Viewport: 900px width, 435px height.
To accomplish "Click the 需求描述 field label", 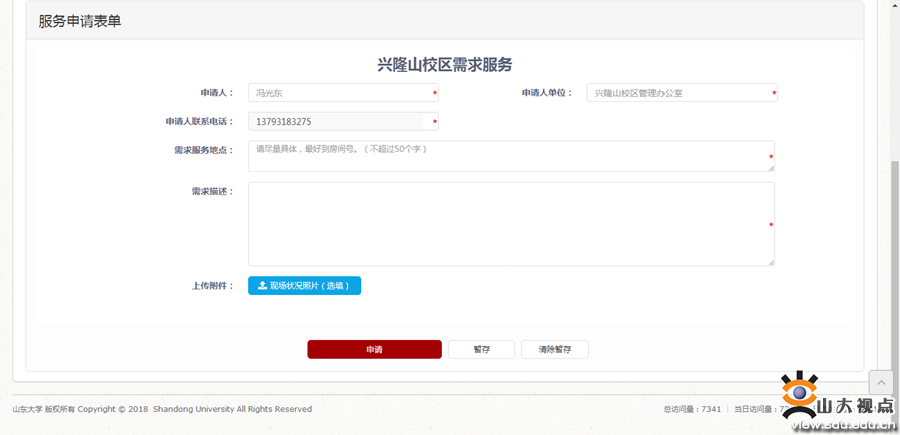I will coord(212,191).
